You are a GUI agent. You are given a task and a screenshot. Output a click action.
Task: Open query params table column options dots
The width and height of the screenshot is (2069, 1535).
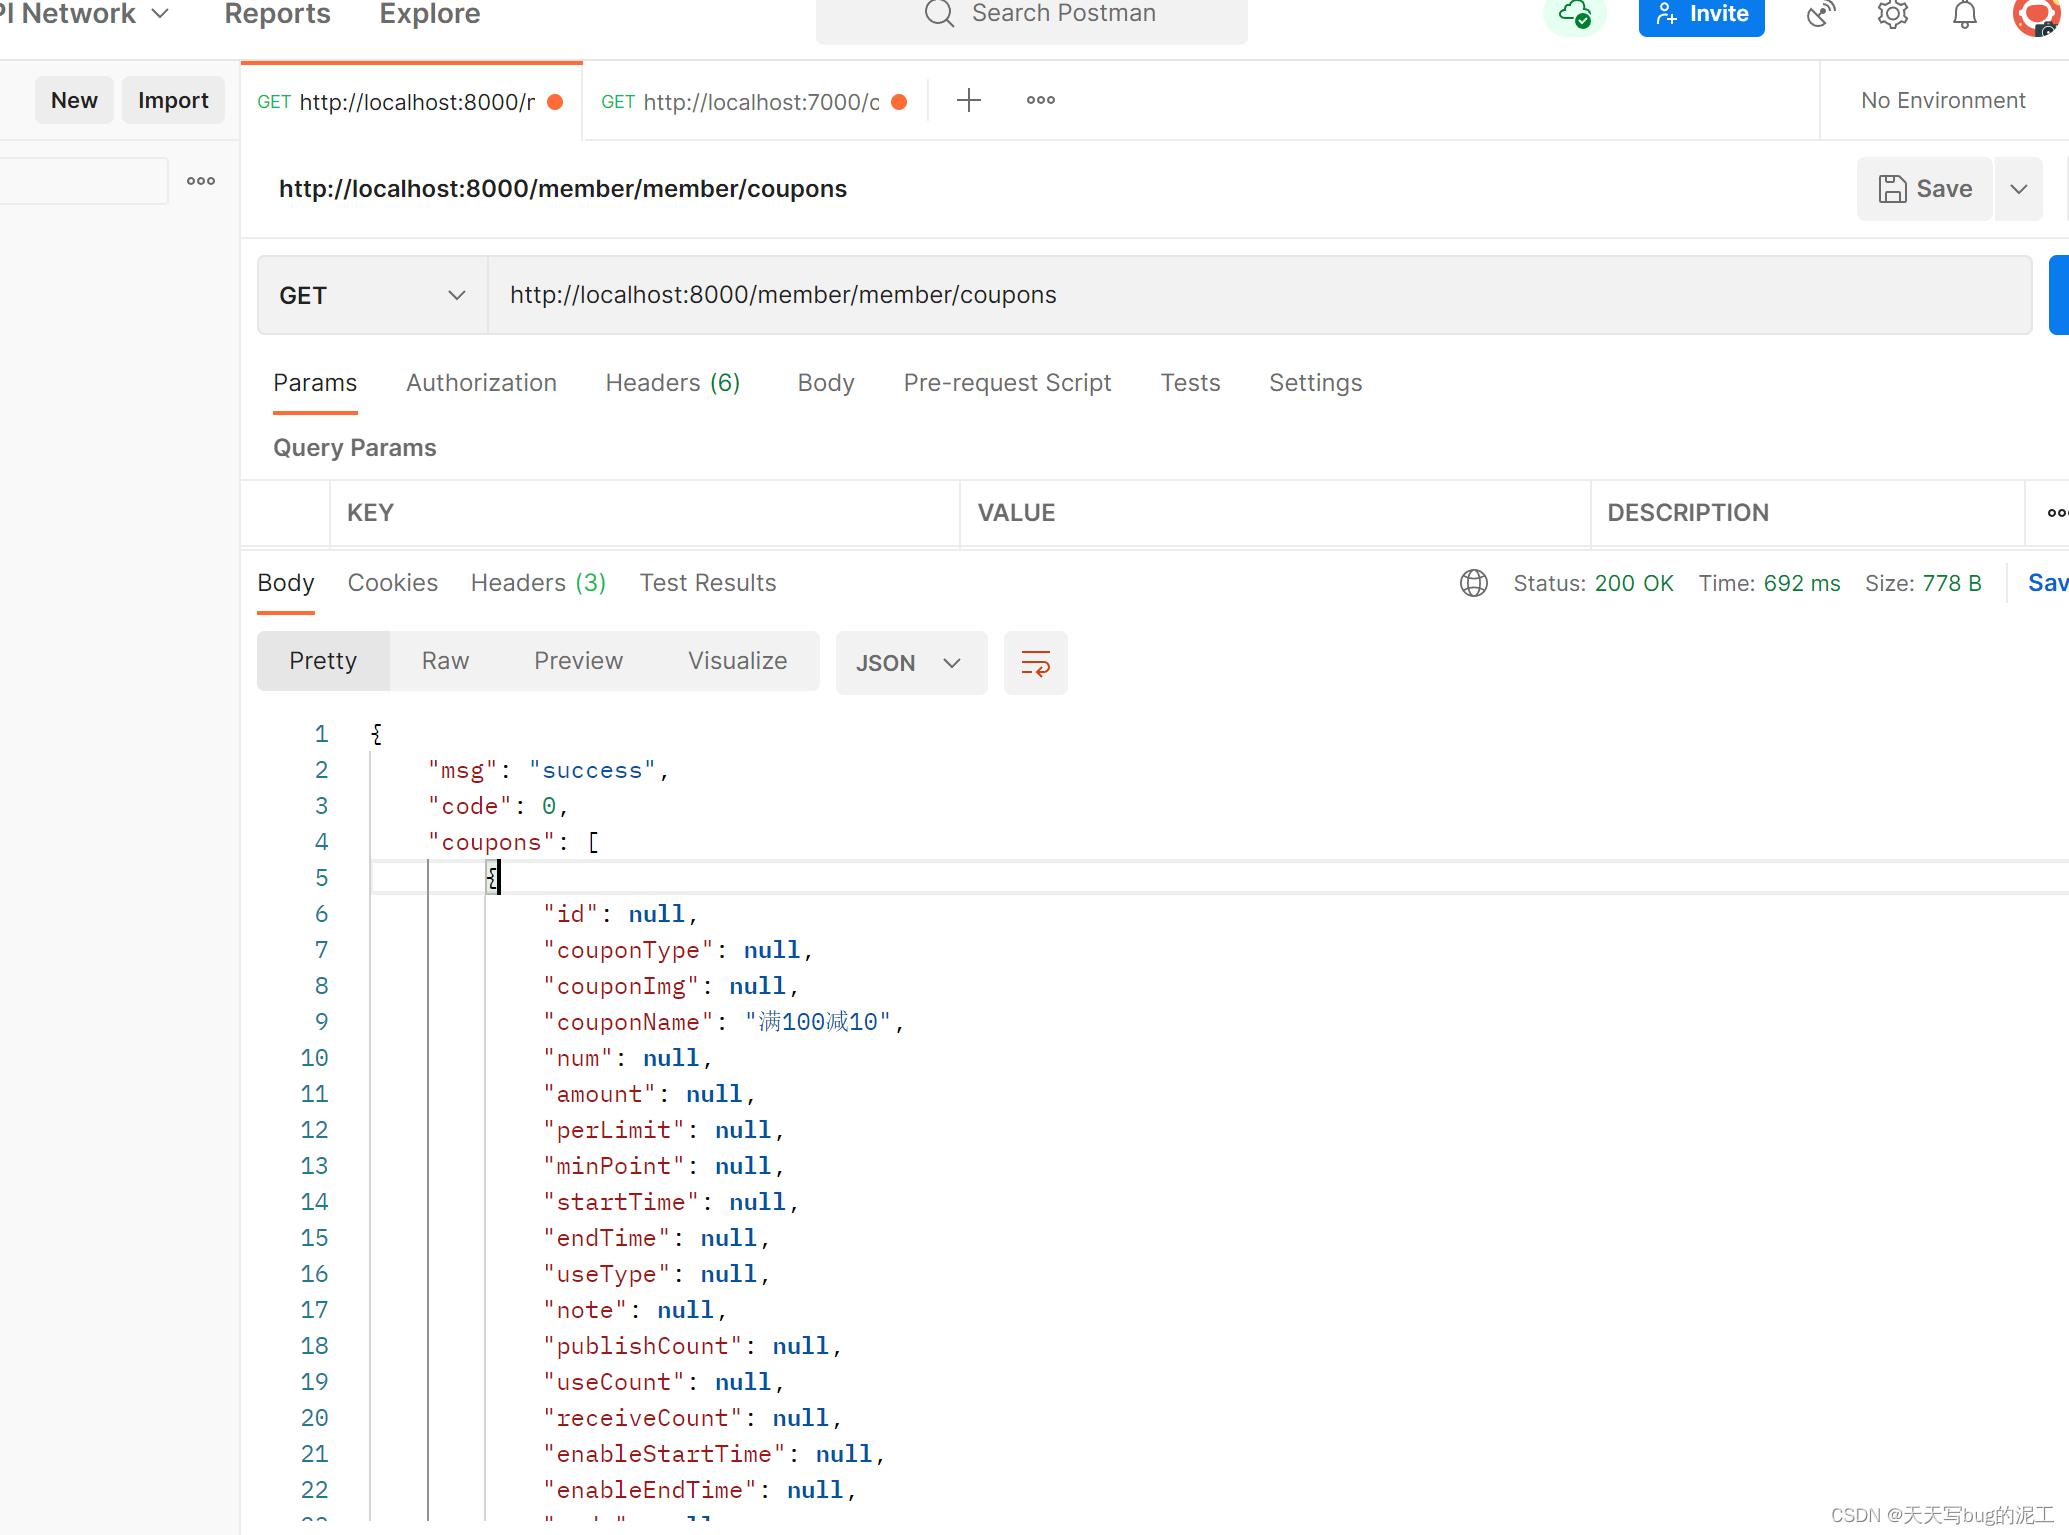click(2056, 513)
